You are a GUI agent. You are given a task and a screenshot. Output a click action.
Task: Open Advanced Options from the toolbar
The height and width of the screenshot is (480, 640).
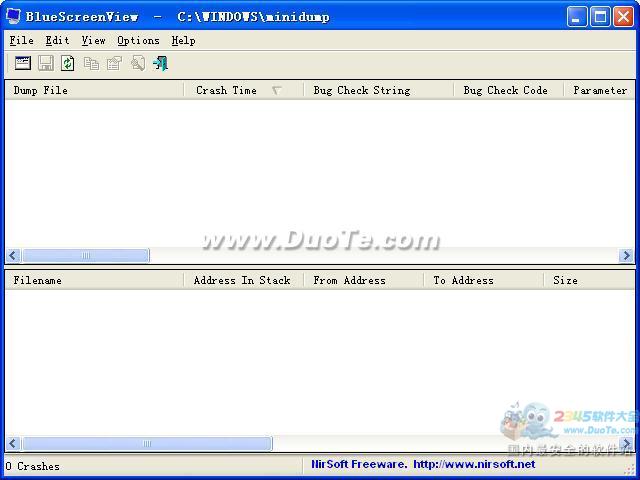click(x=23, y=63)
